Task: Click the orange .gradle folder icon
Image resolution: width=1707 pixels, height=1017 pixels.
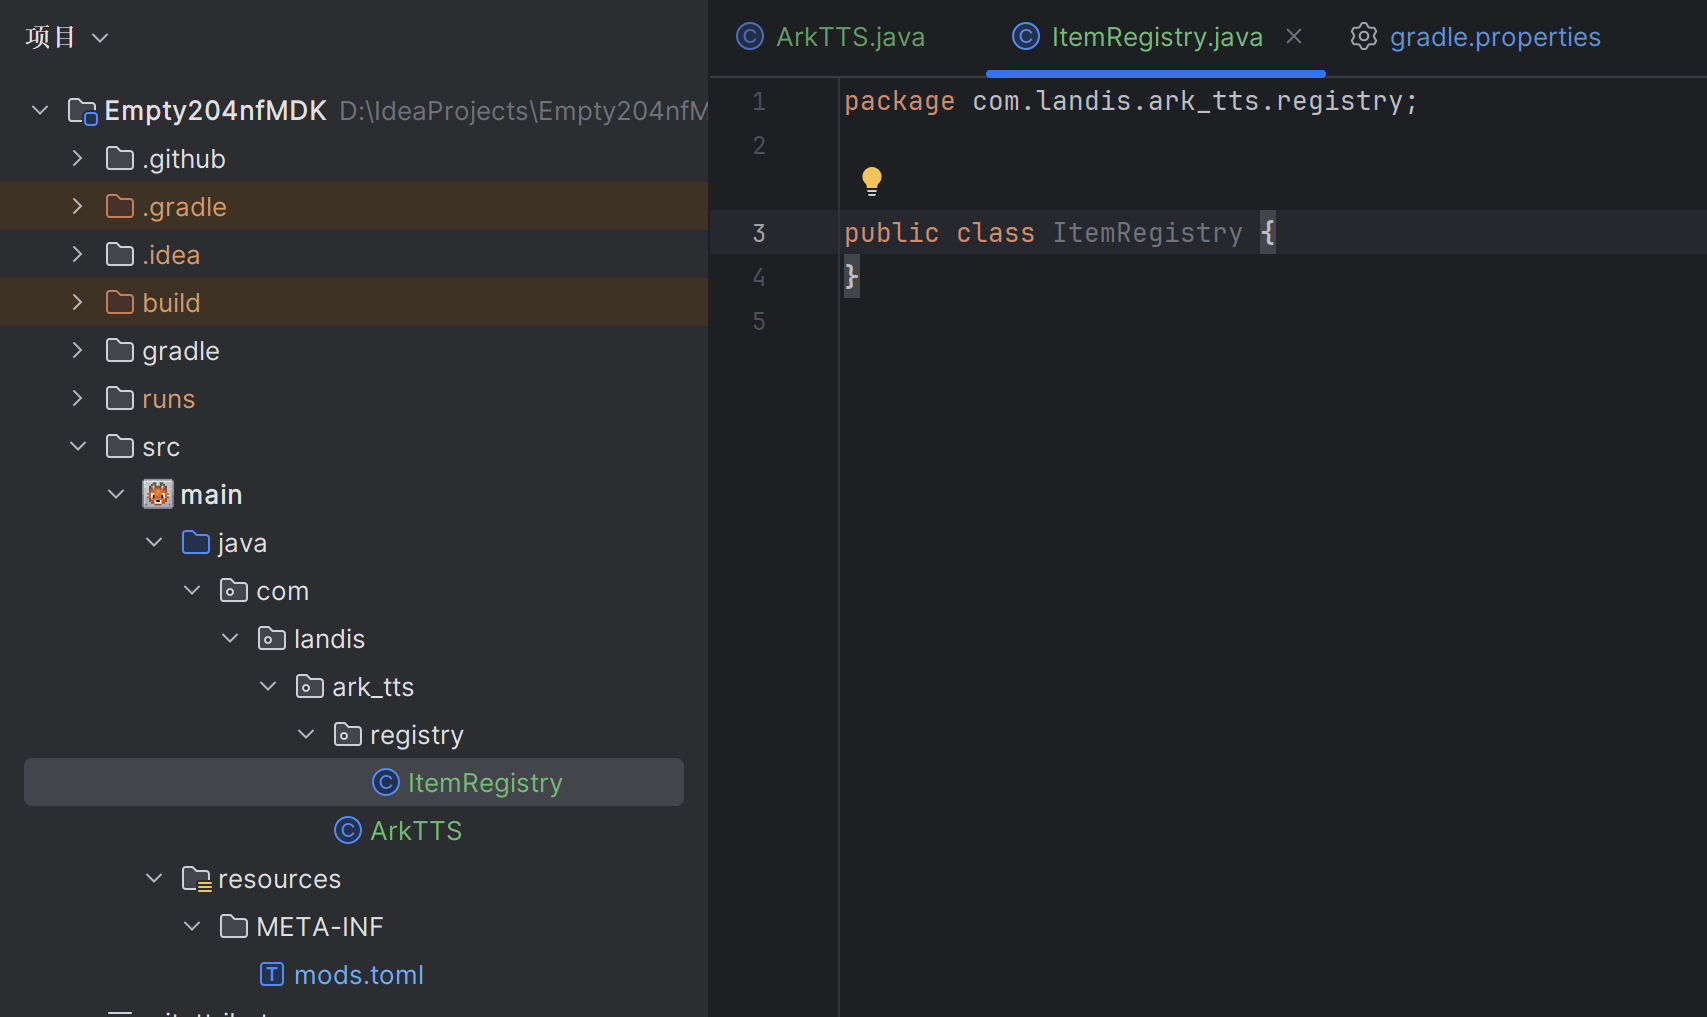Action: point(120,206)
